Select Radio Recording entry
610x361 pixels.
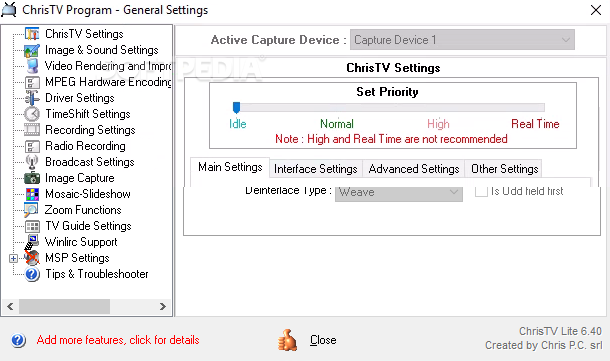click(x=85, y=146)
